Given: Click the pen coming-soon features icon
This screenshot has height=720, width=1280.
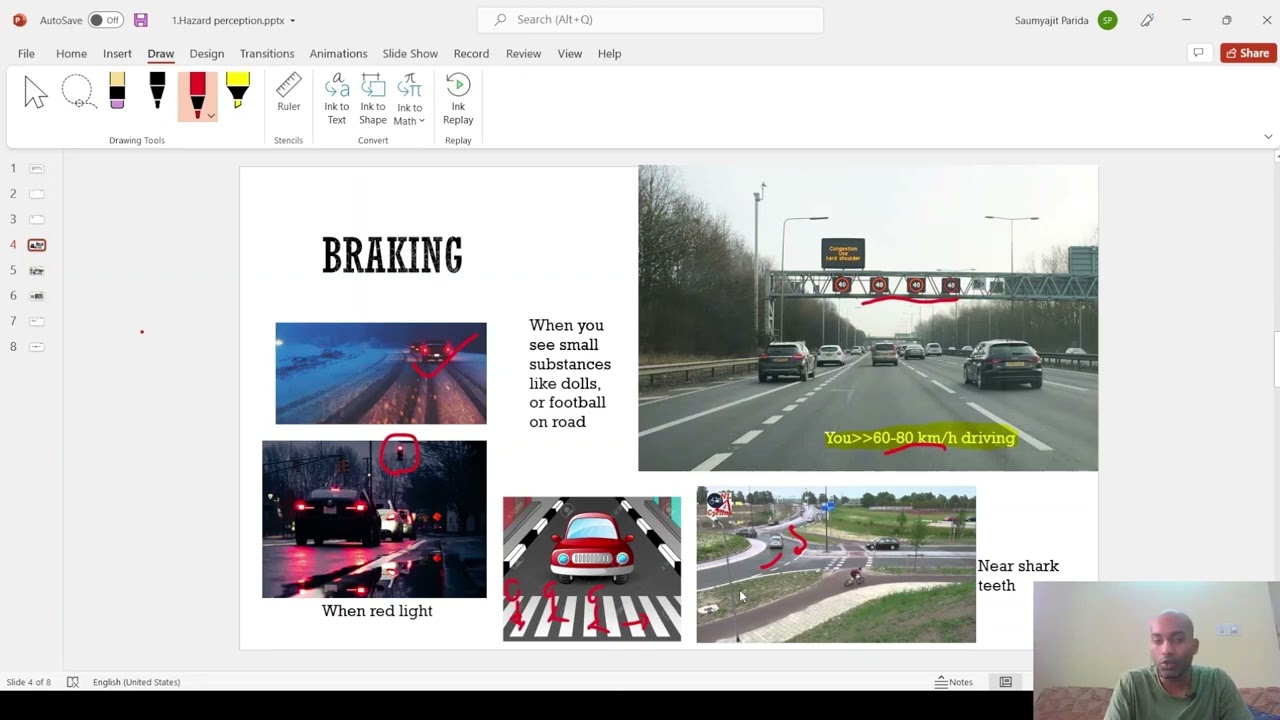Looking at the screenshot, I should (1147, 20).
